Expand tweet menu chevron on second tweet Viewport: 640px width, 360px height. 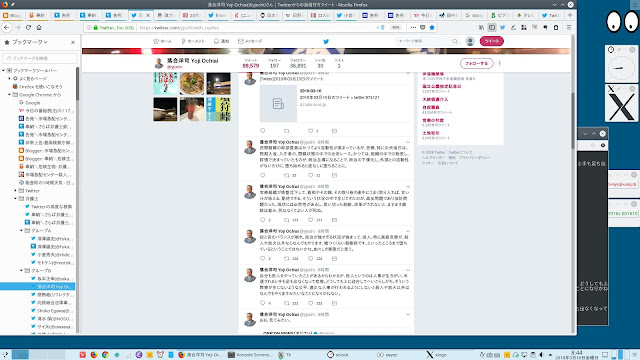click(407, 142)
